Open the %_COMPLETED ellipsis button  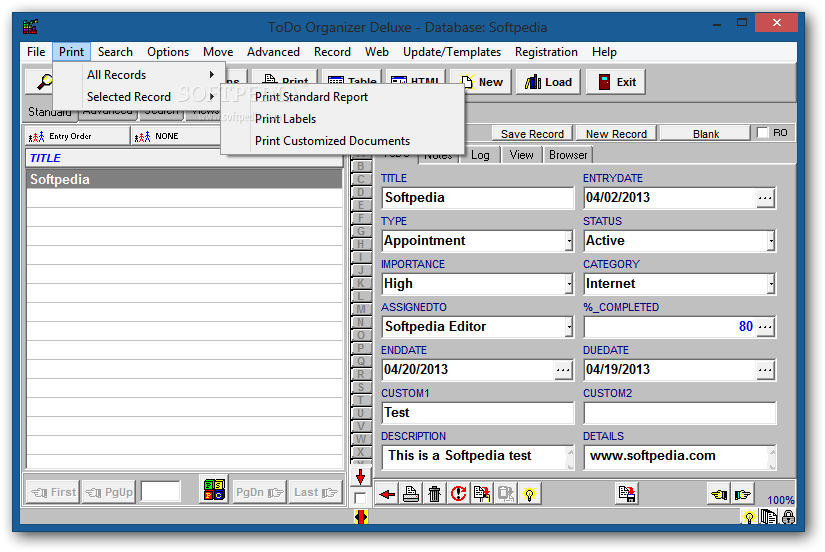click(765, 327)
